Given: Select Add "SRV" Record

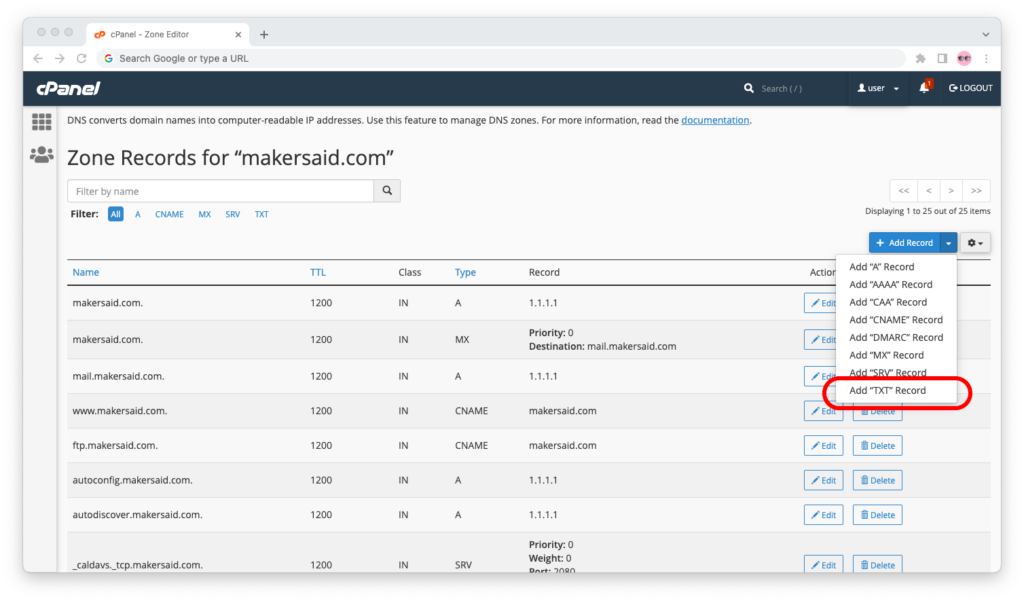Looking at the screenshot, I should click(888, 372).
